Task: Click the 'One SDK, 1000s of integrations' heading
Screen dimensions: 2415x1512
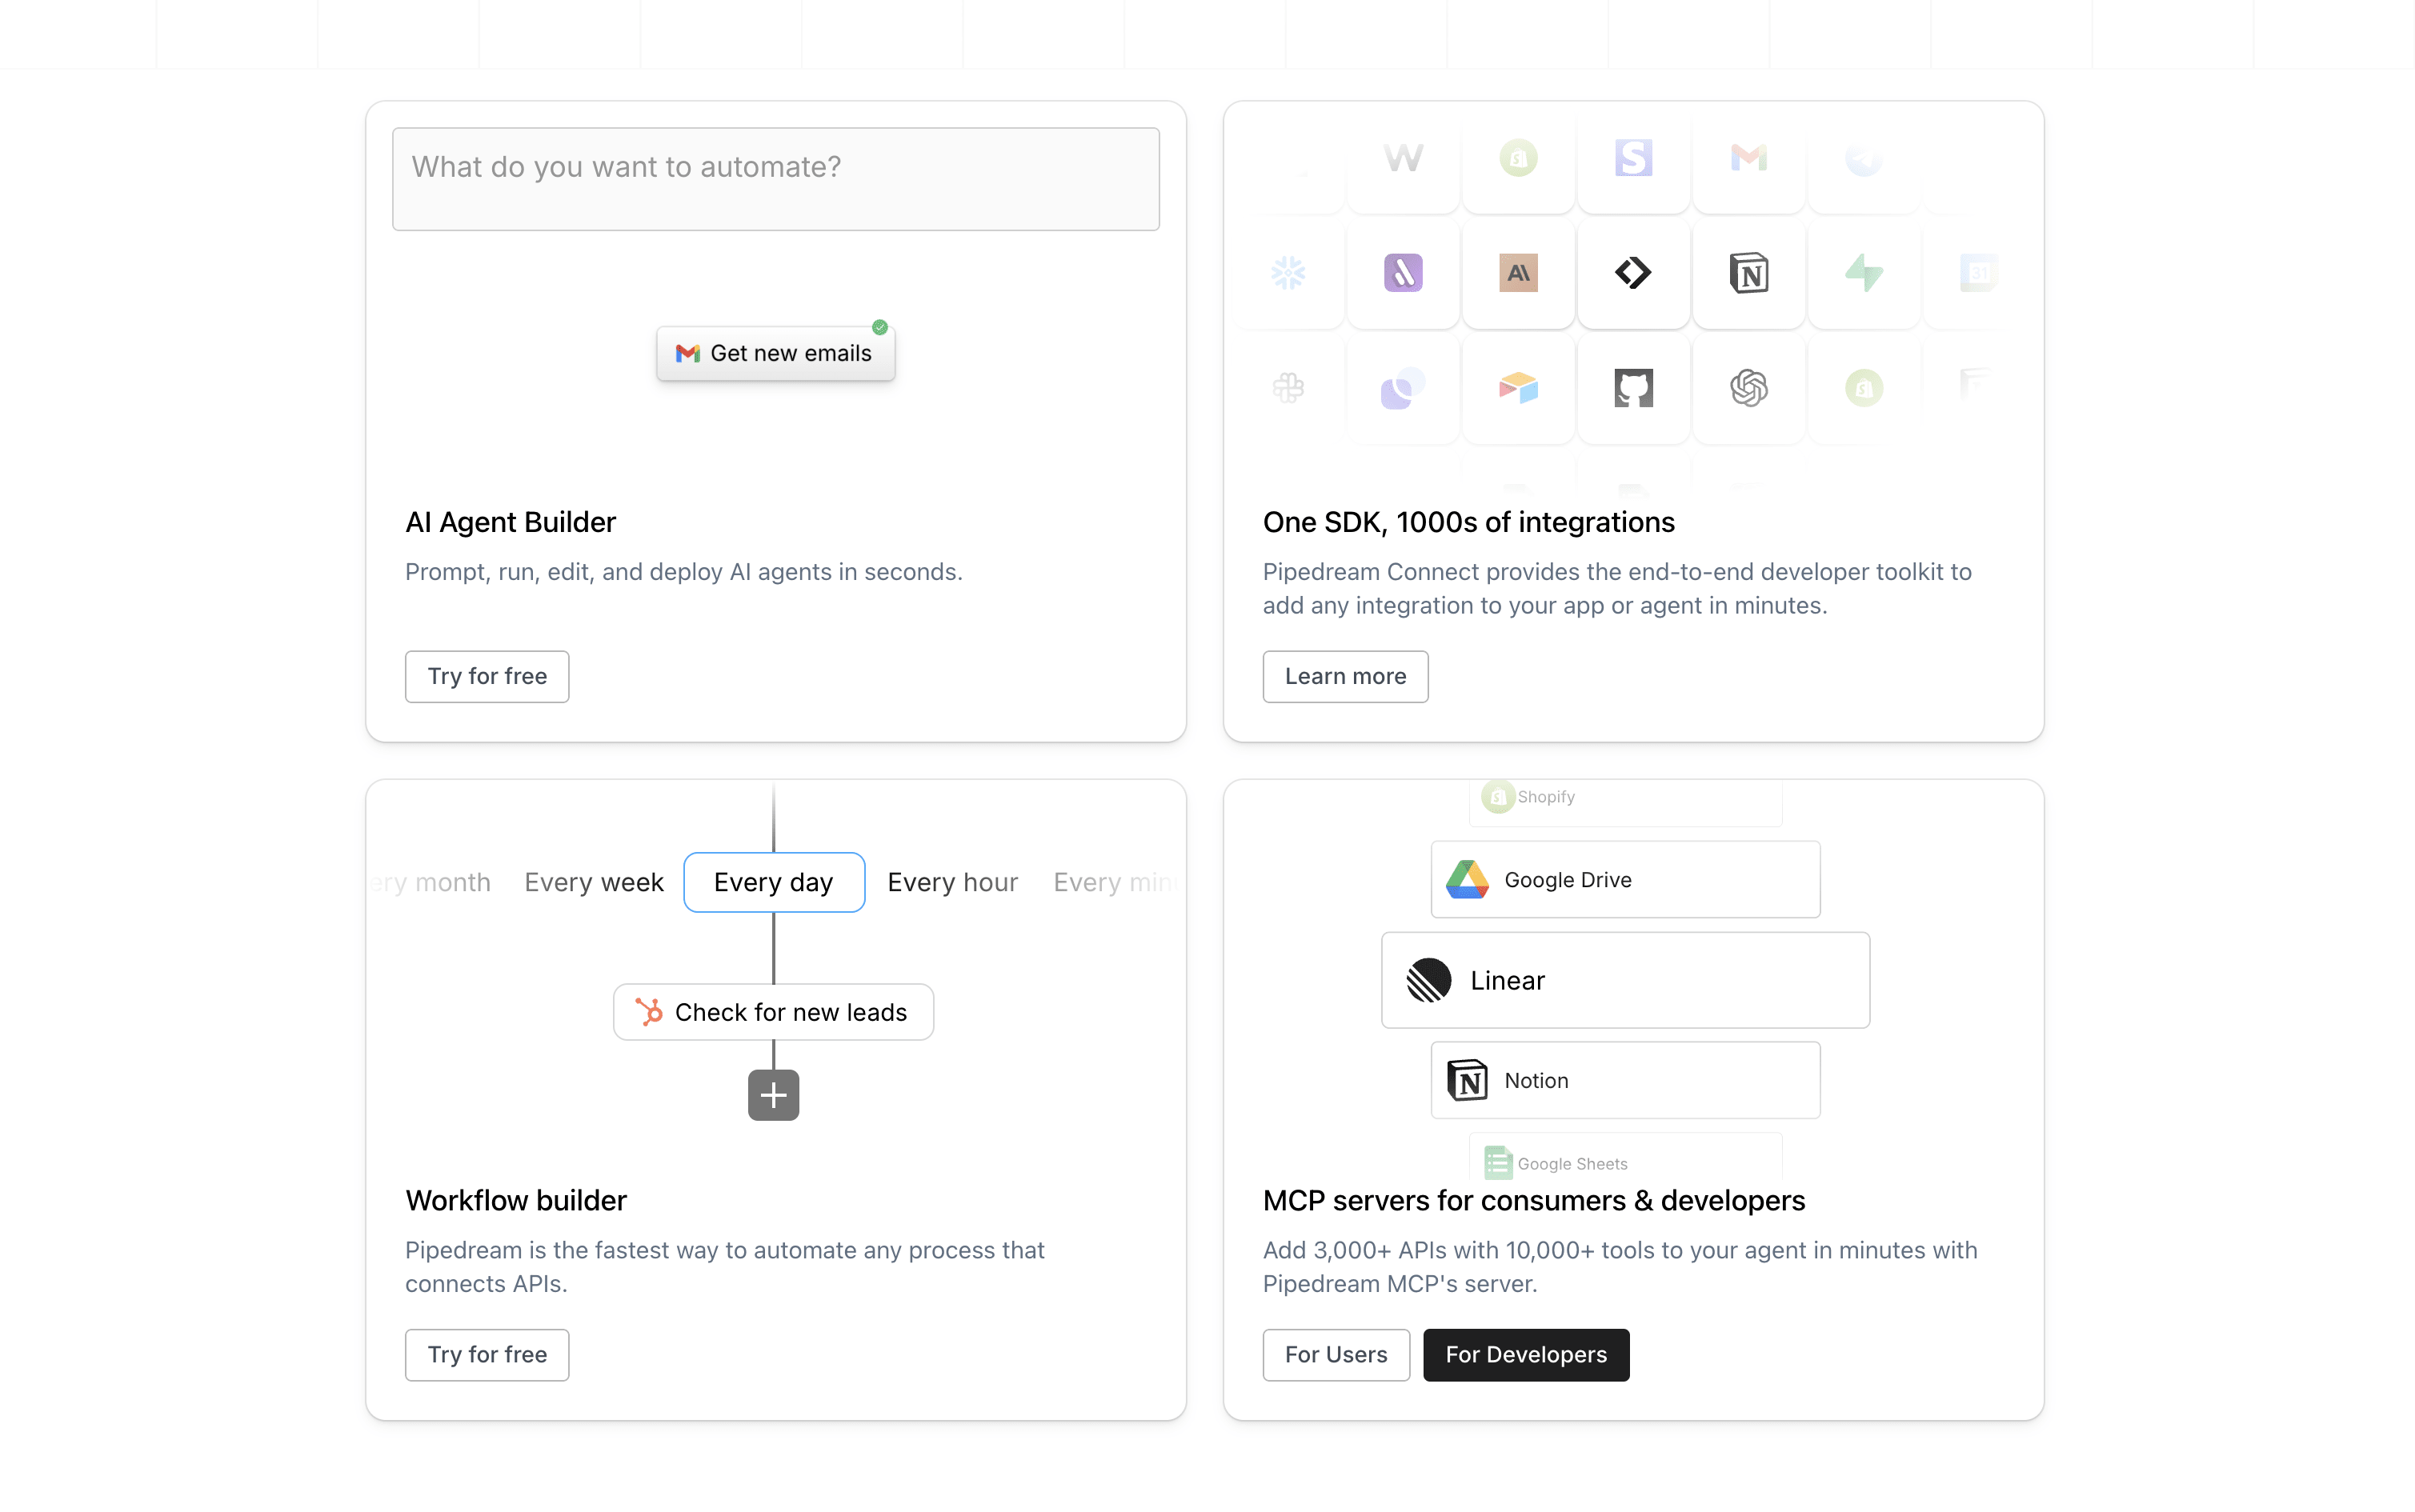Action: pyautogui.click(x=1468, y=522)
